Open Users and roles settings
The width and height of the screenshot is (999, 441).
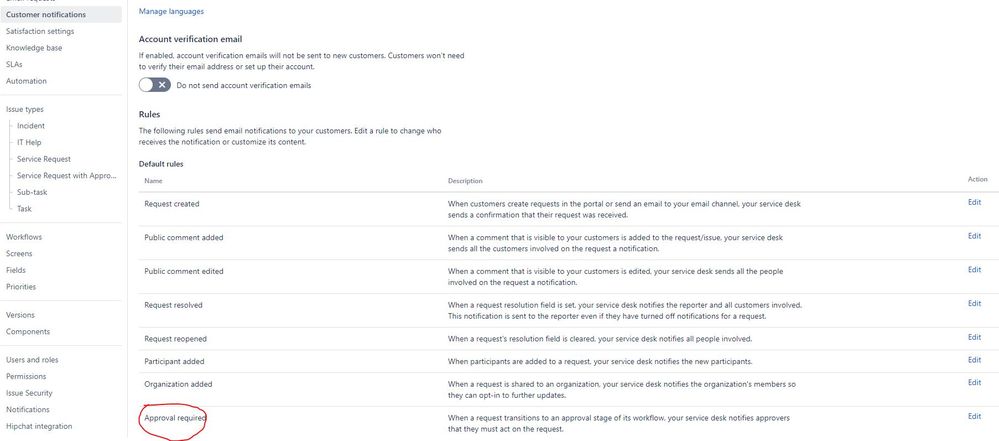[32, 360]
